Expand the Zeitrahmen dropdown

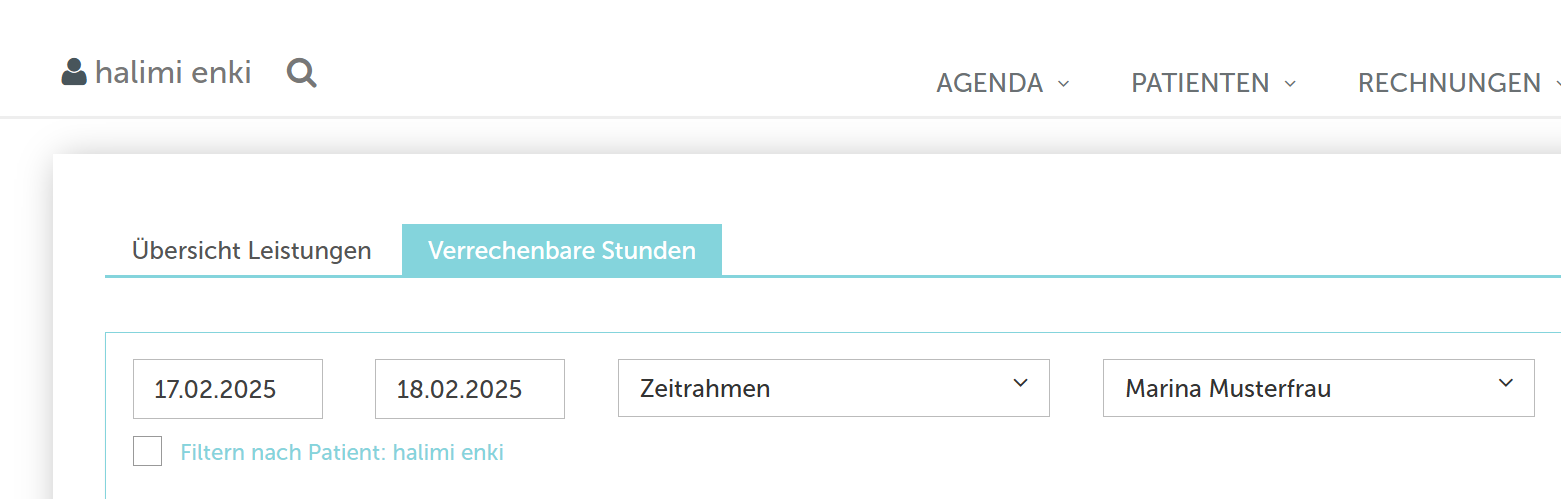click(834, 388)
